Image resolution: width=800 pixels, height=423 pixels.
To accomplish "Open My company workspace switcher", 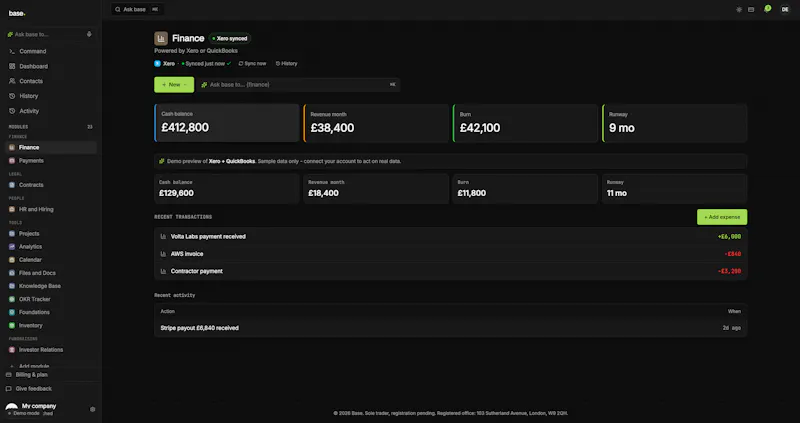I will pyautogui.click(x=39, y=406).
